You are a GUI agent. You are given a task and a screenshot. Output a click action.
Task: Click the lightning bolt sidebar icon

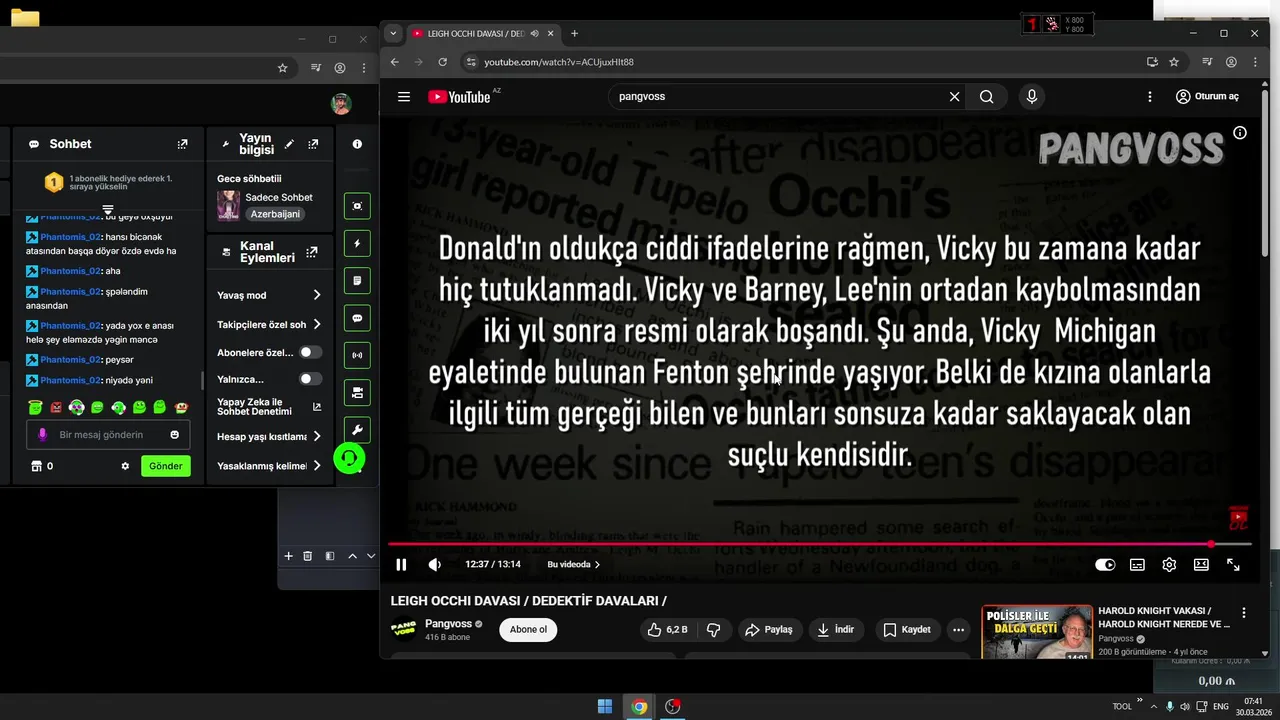pyautogui.click(x=357, y=244)
